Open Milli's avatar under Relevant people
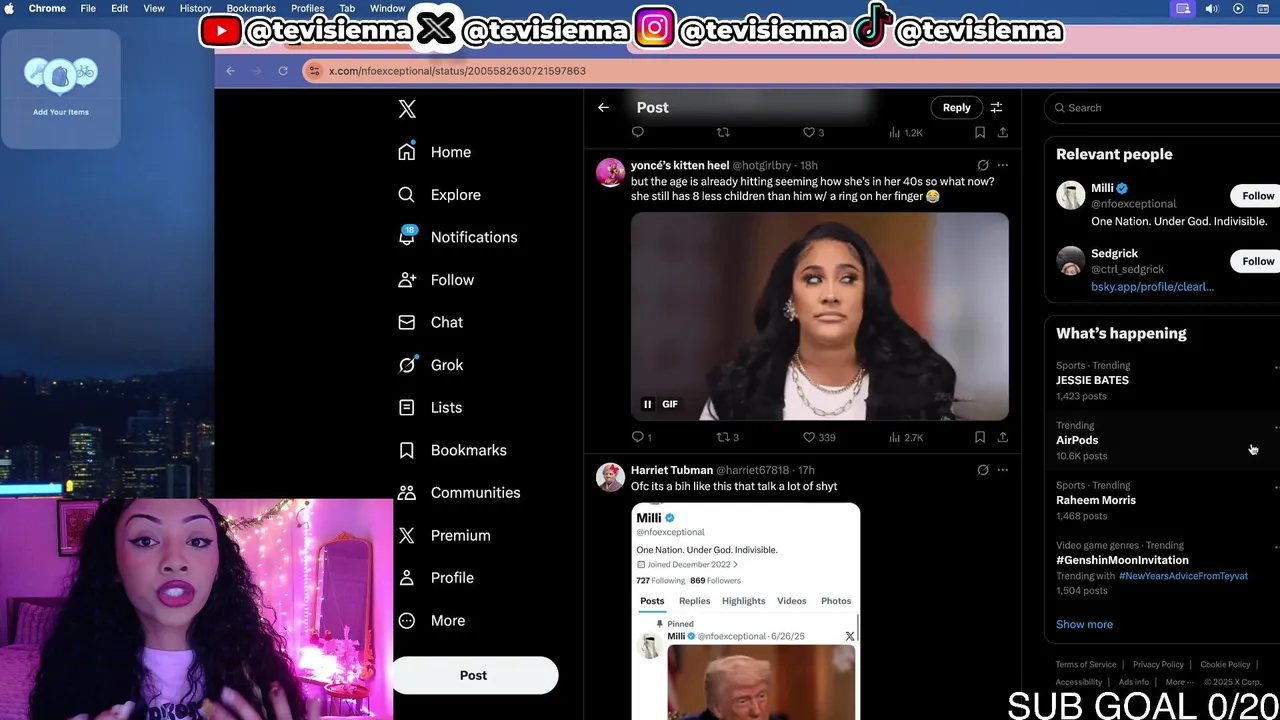 click(1070, 195)
